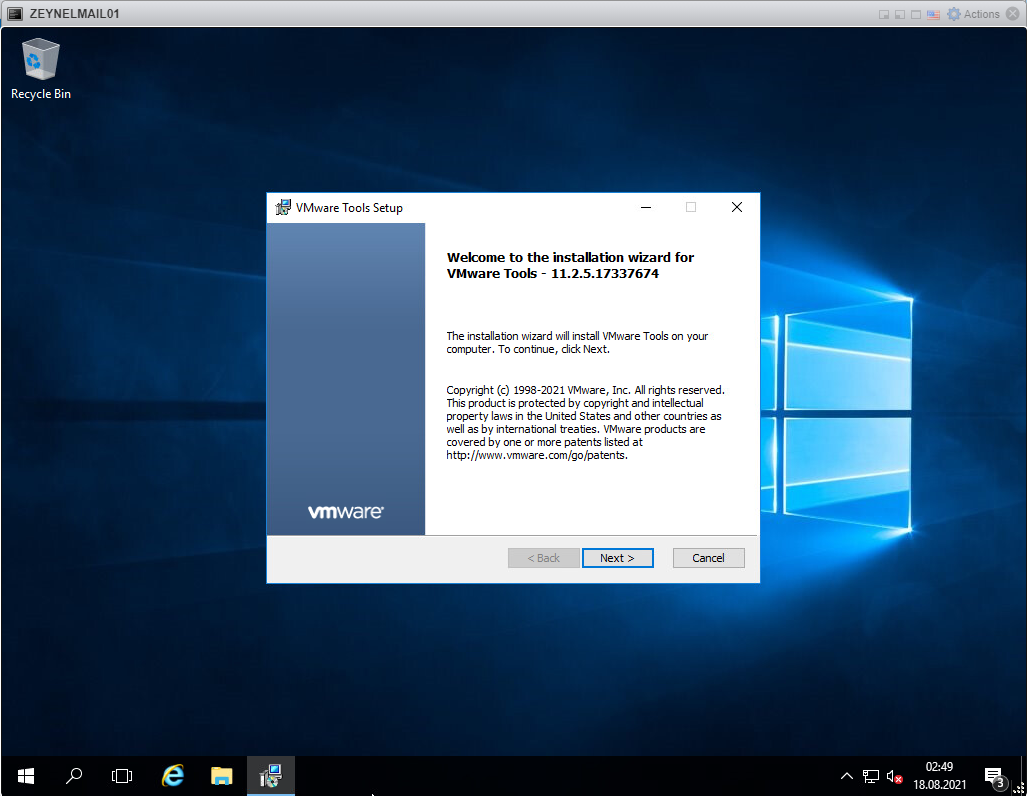Click the console full-screen icon

point(916,14)
